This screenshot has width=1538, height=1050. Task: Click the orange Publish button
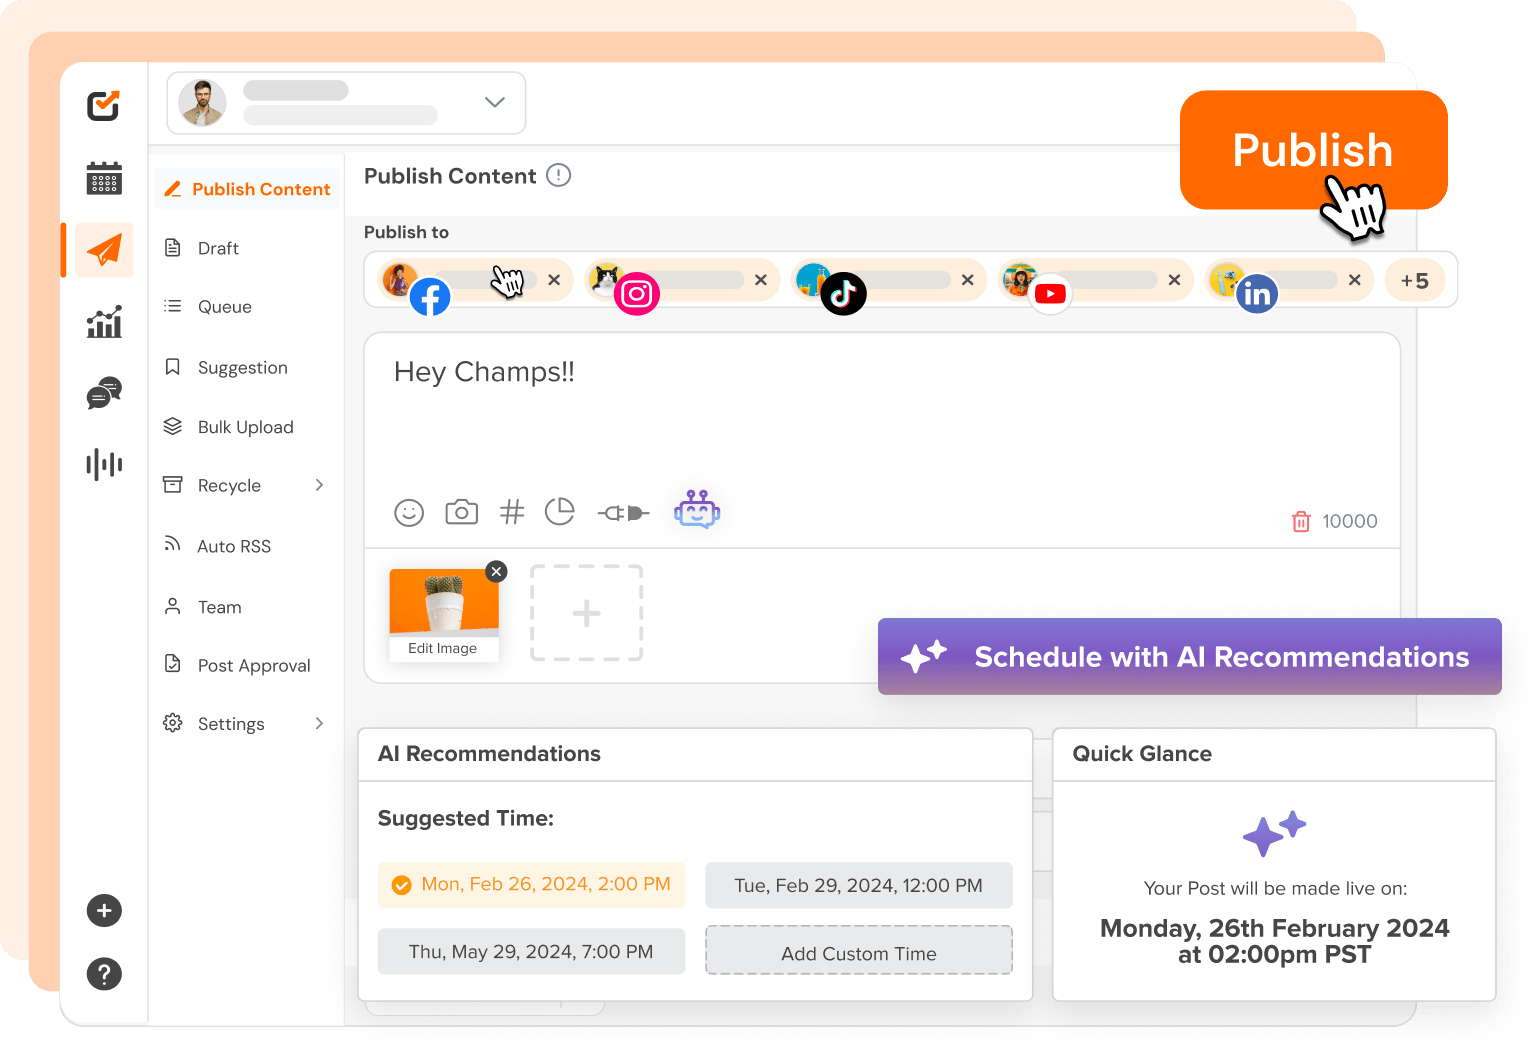pyautogui.click(x=1313, y=151)
